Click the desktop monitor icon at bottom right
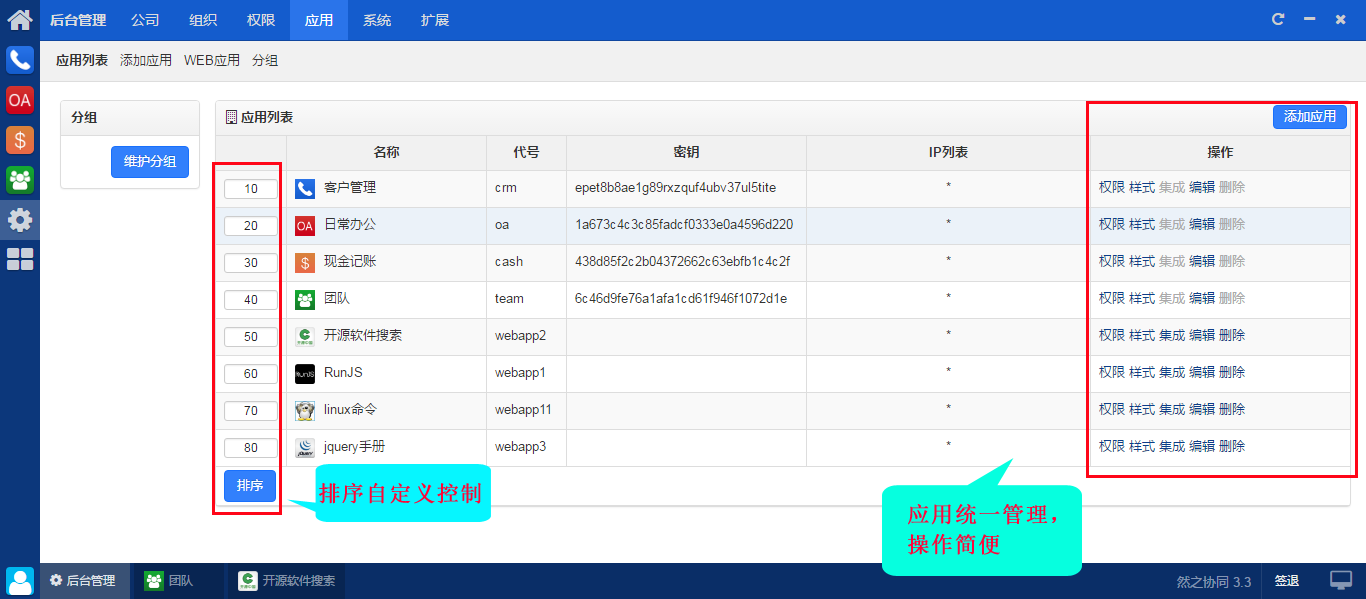Screen dimensions: 1366x599 coord(1340,581)
